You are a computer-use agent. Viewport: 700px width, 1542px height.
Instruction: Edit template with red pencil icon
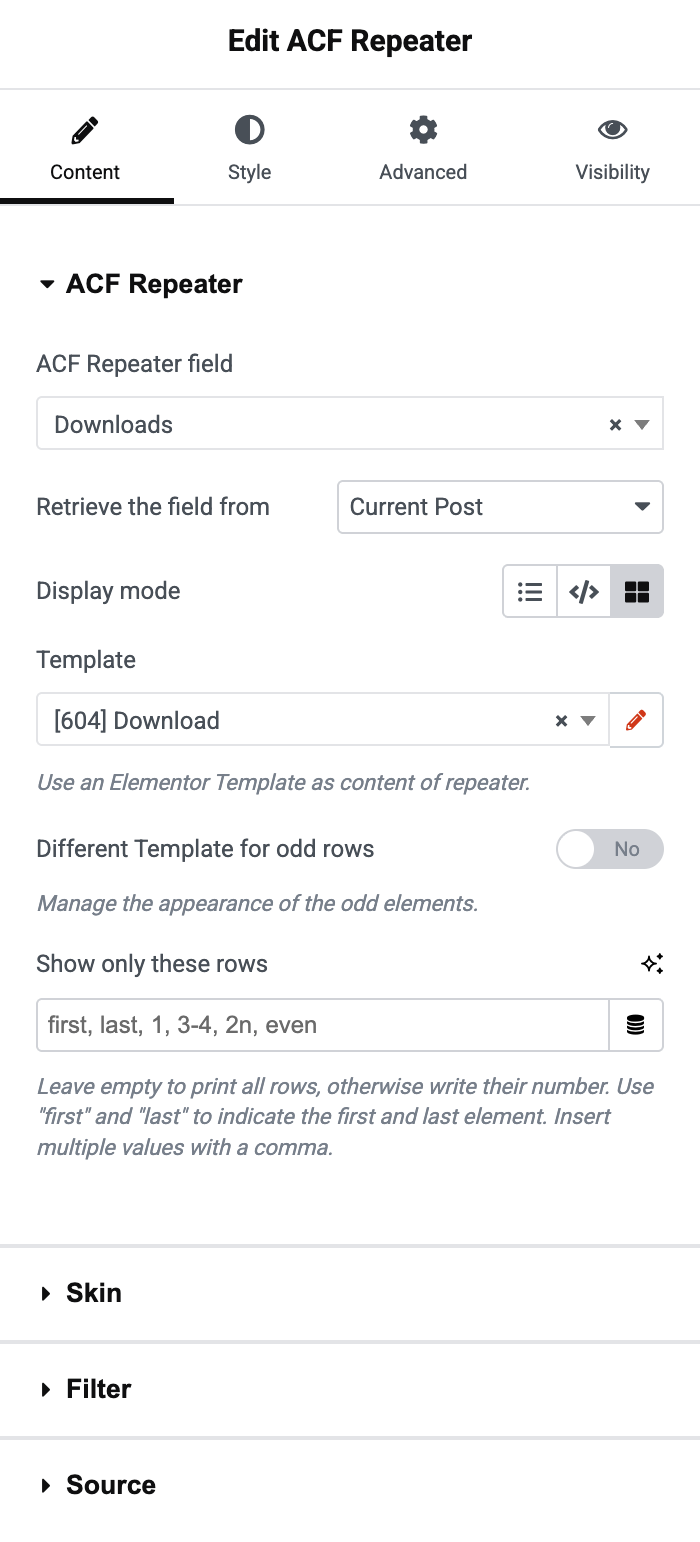point(636,720)
